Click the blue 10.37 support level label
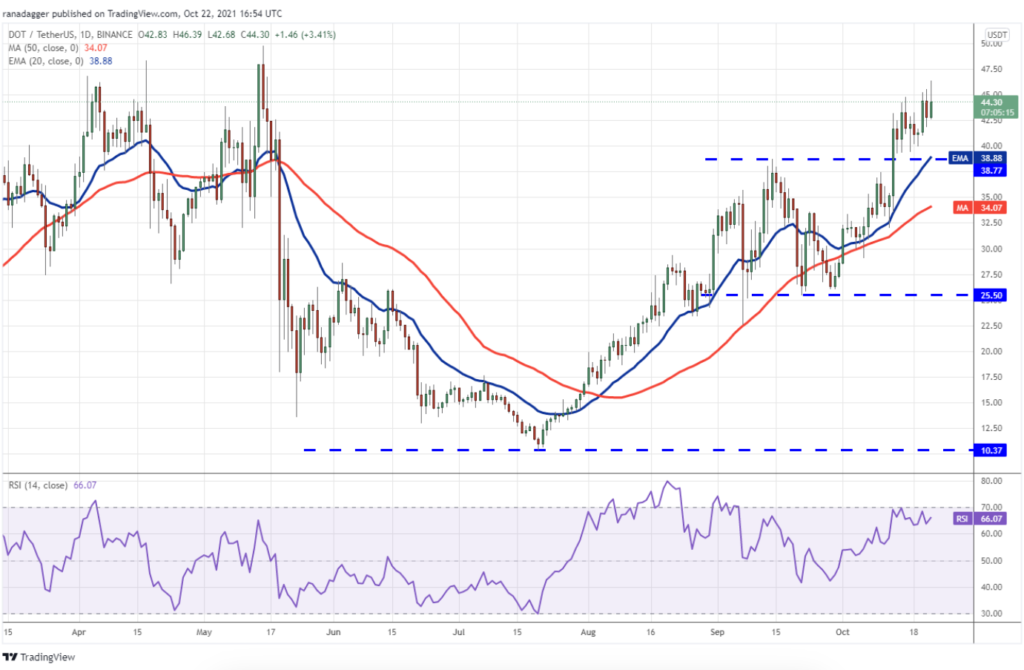 [x=990, y=450]
